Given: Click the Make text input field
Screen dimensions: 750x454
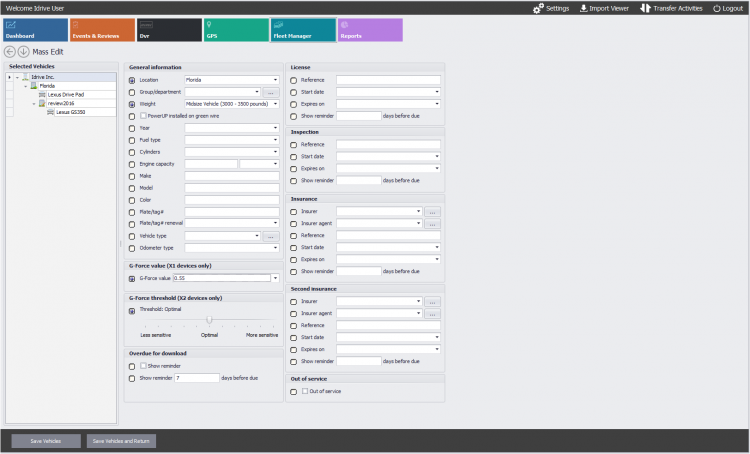Looking at the screenshot, I should [231, 176].
